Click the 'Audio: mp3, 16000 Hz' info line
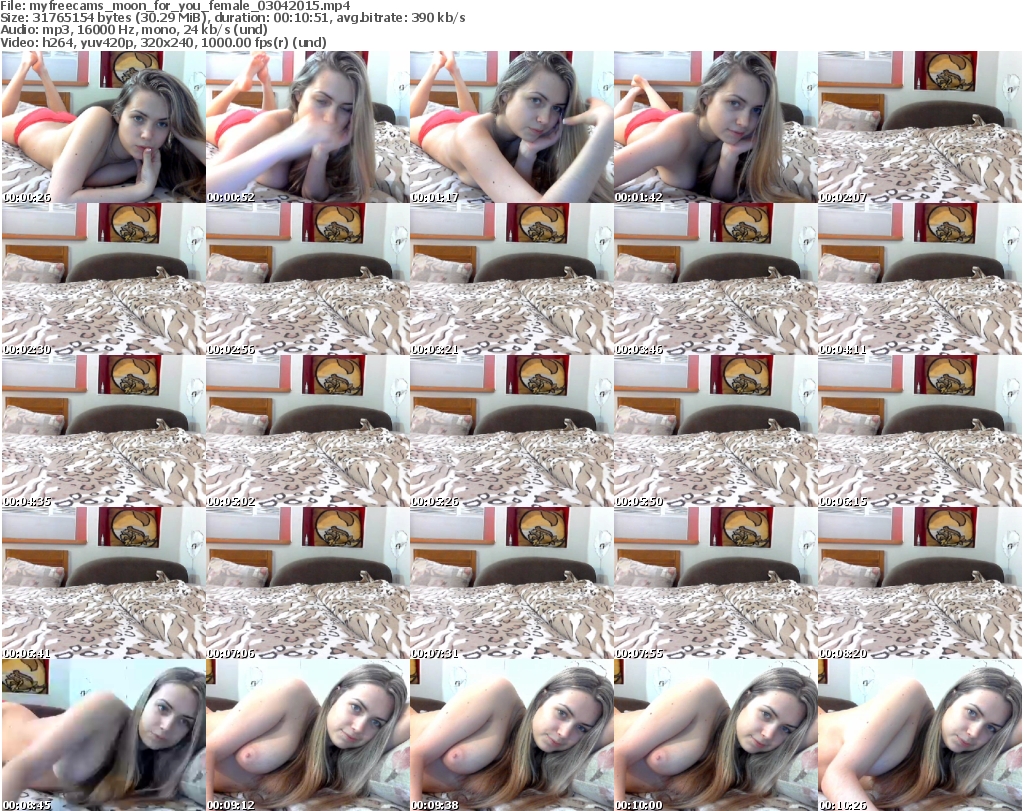Viewport: 1024px width, 811px height. point(134,30)
